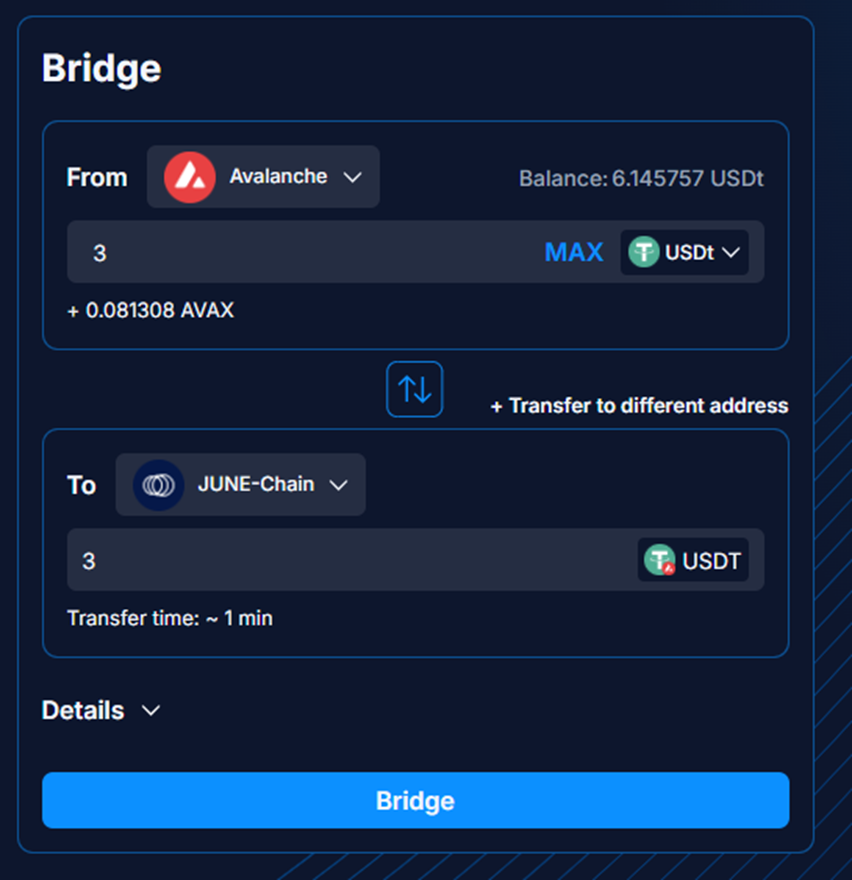
Task: Click the JUNE-Chain network logo
Action: click(x=158, y=485)
